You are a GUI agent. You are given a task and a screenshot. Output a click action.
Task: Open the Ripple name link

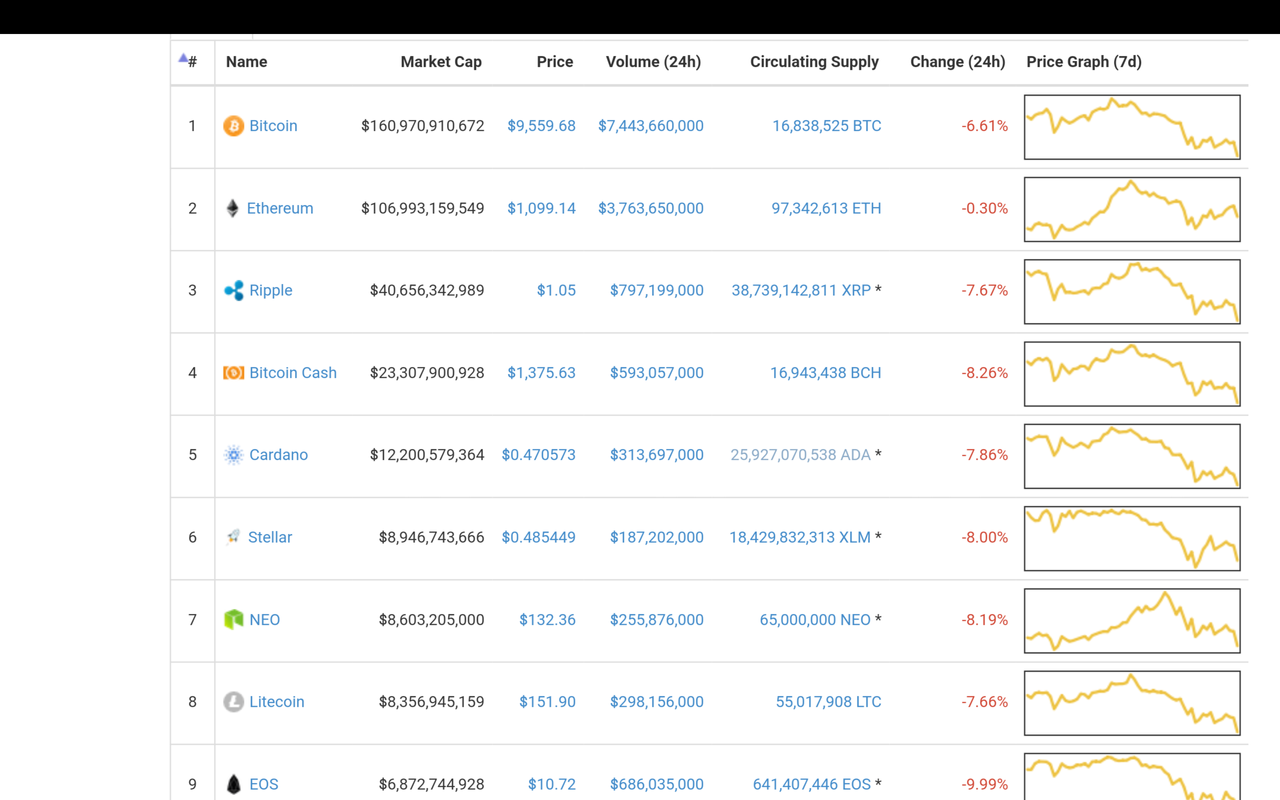[271, 290]
